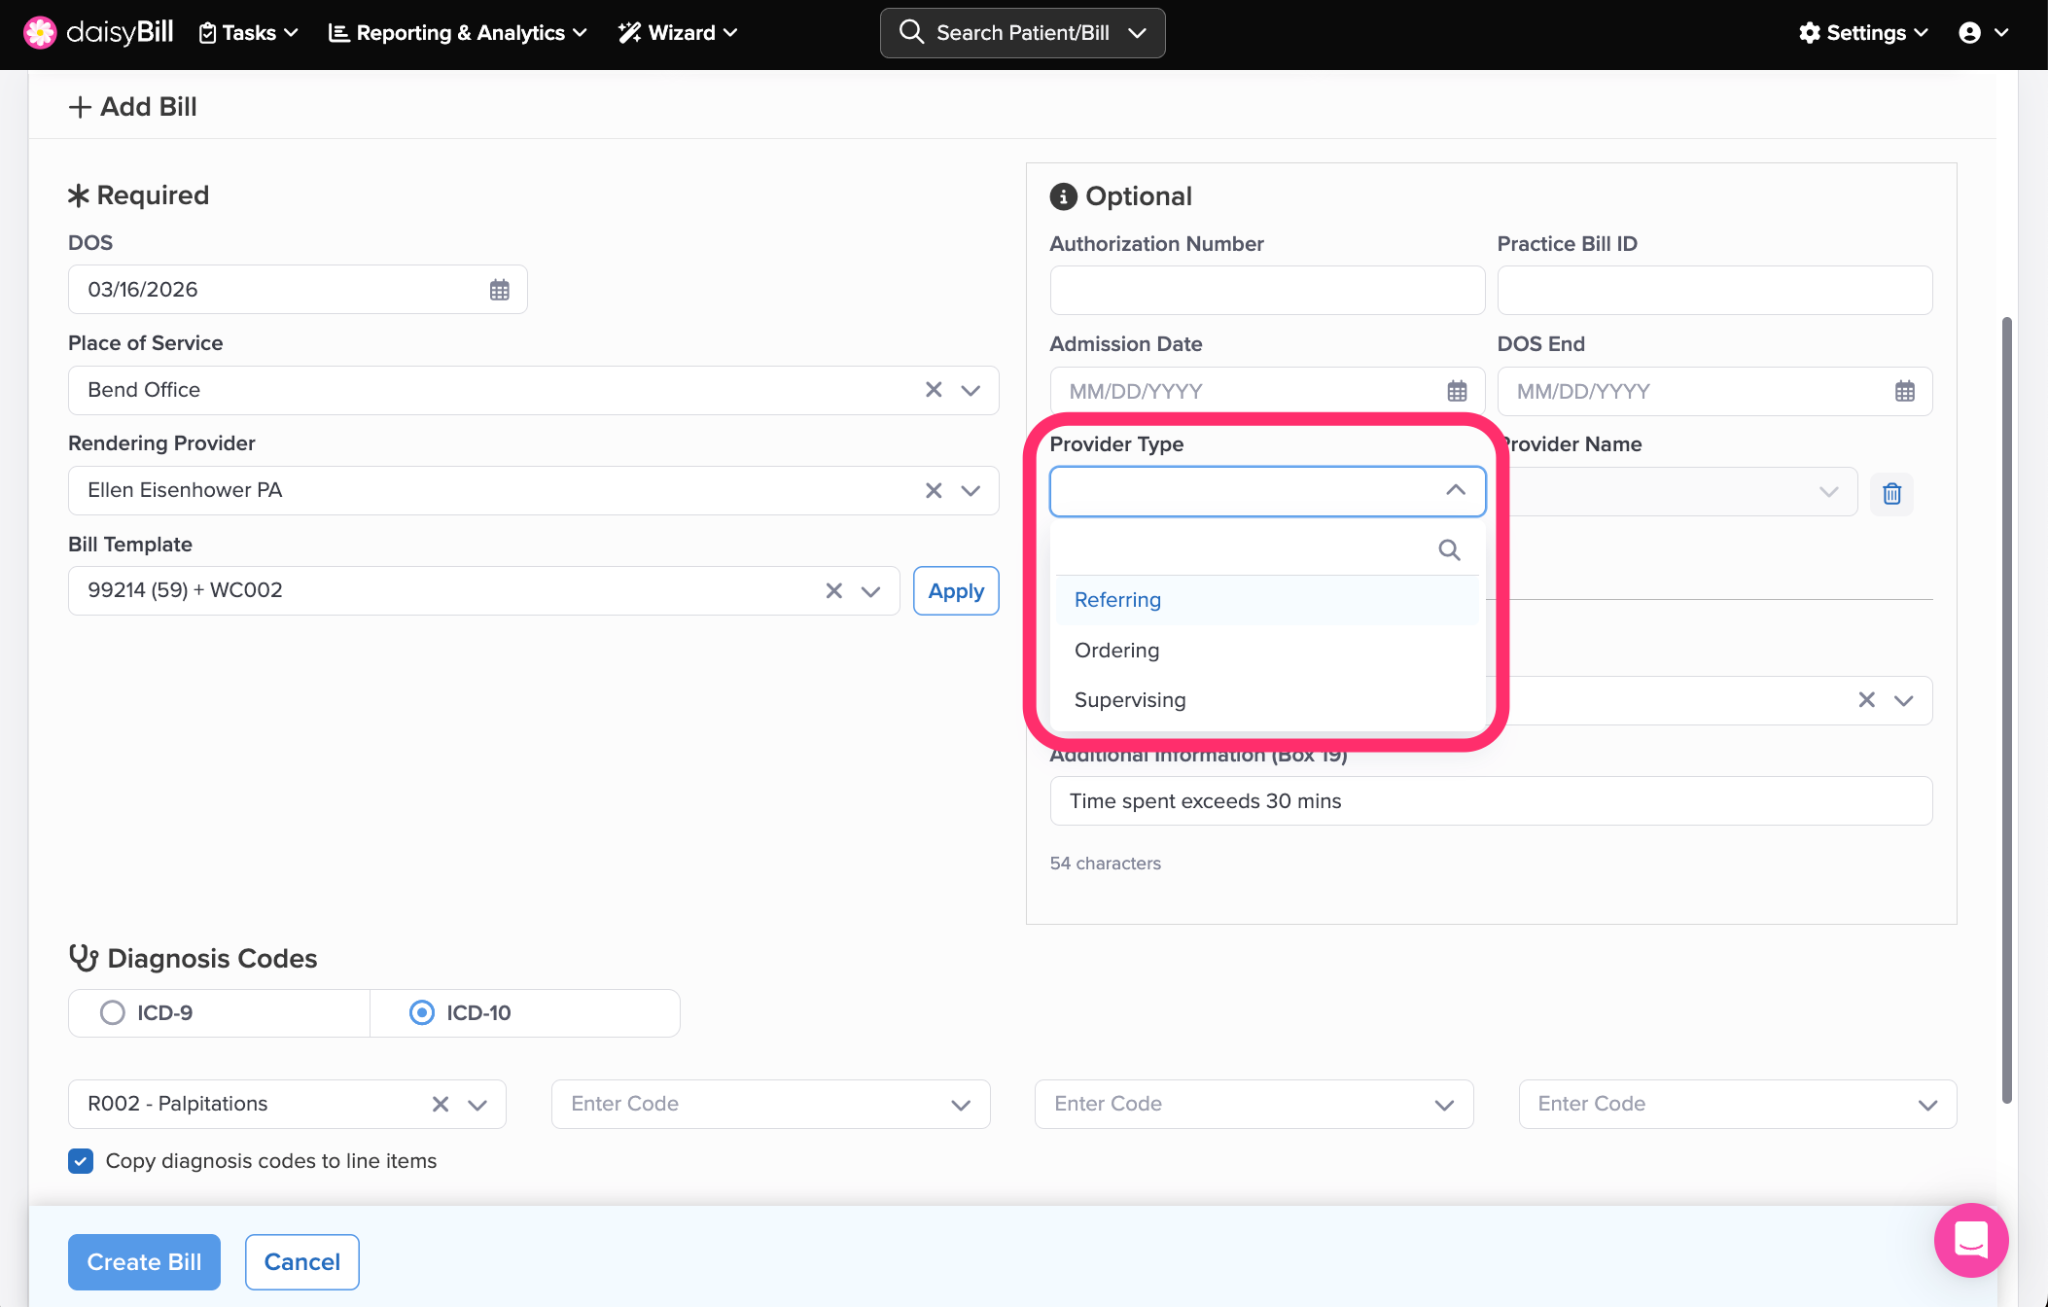This screenshot has width=2048, height=1307.
Task: Choose Supervising from provider type list
Action: tap(1130, 700)
